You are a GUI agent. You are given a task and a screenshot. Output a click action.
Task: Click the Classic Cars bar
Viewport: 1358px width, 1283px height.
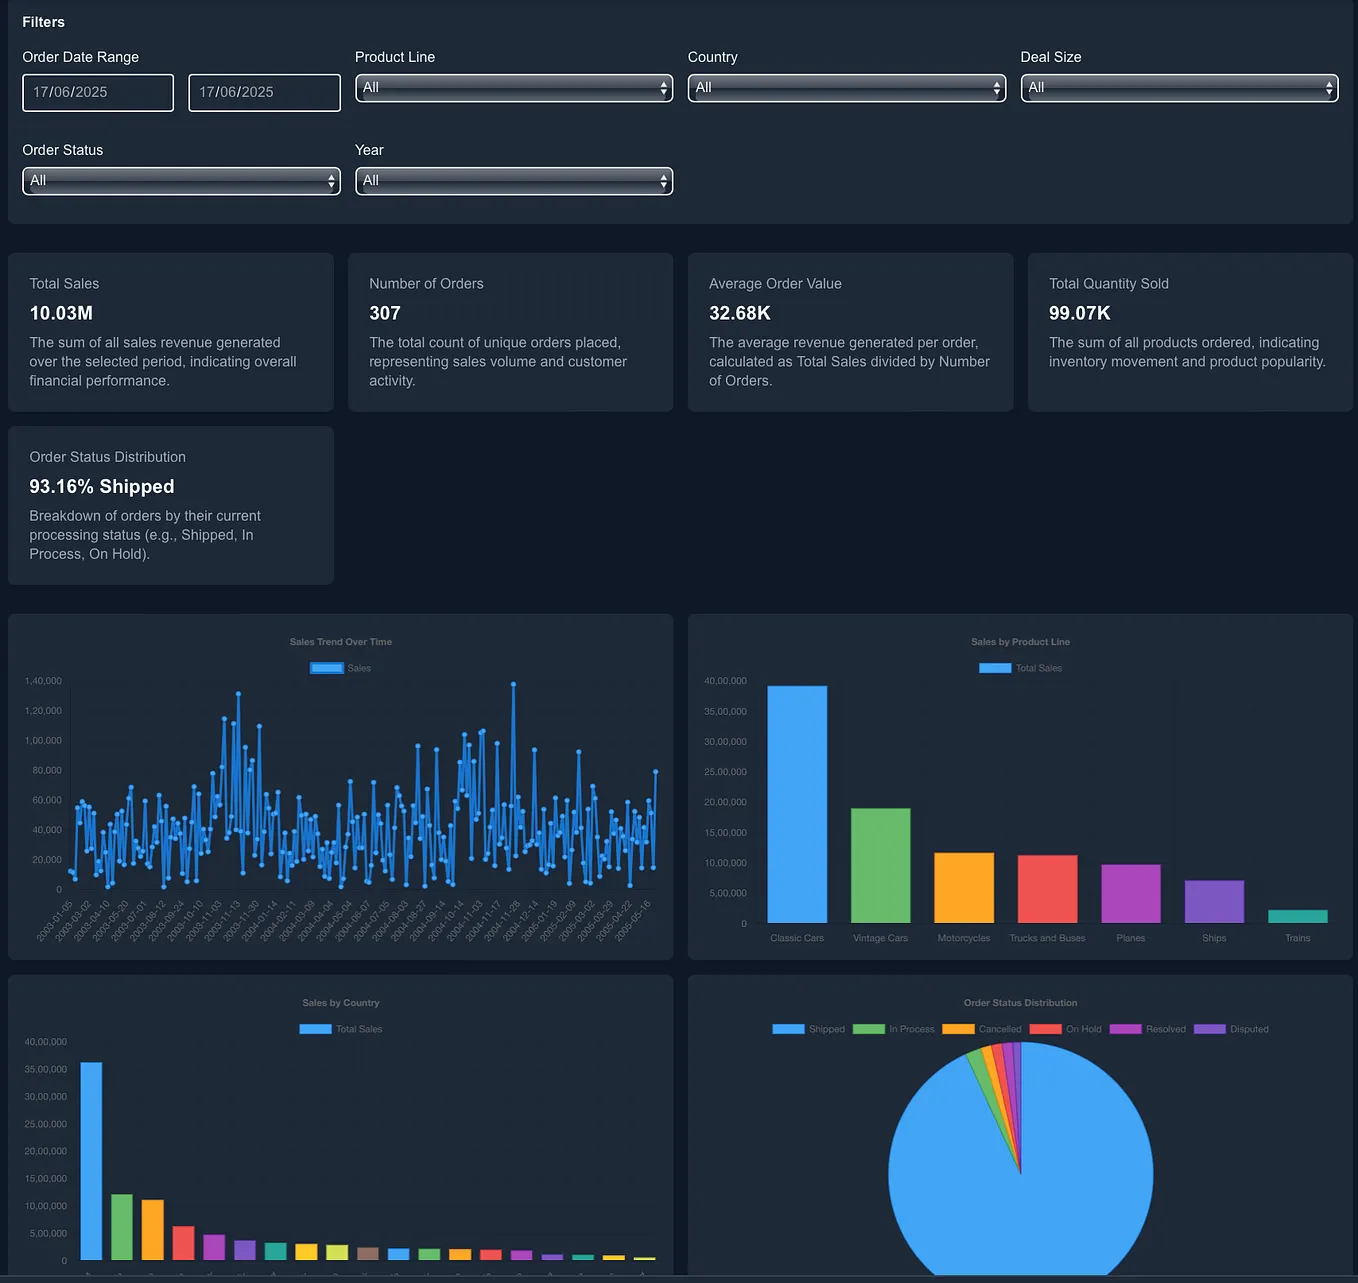[797, 800]
